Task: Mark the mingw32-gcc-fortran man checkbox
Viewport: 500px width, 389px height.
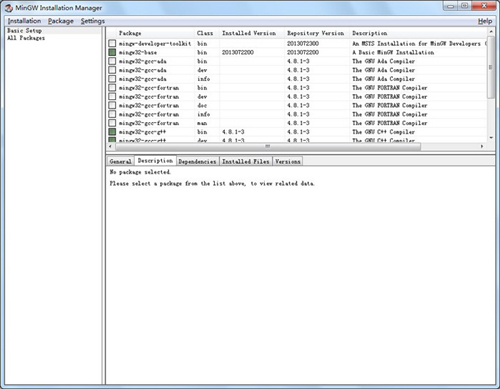Action: [x=112, y=123]
